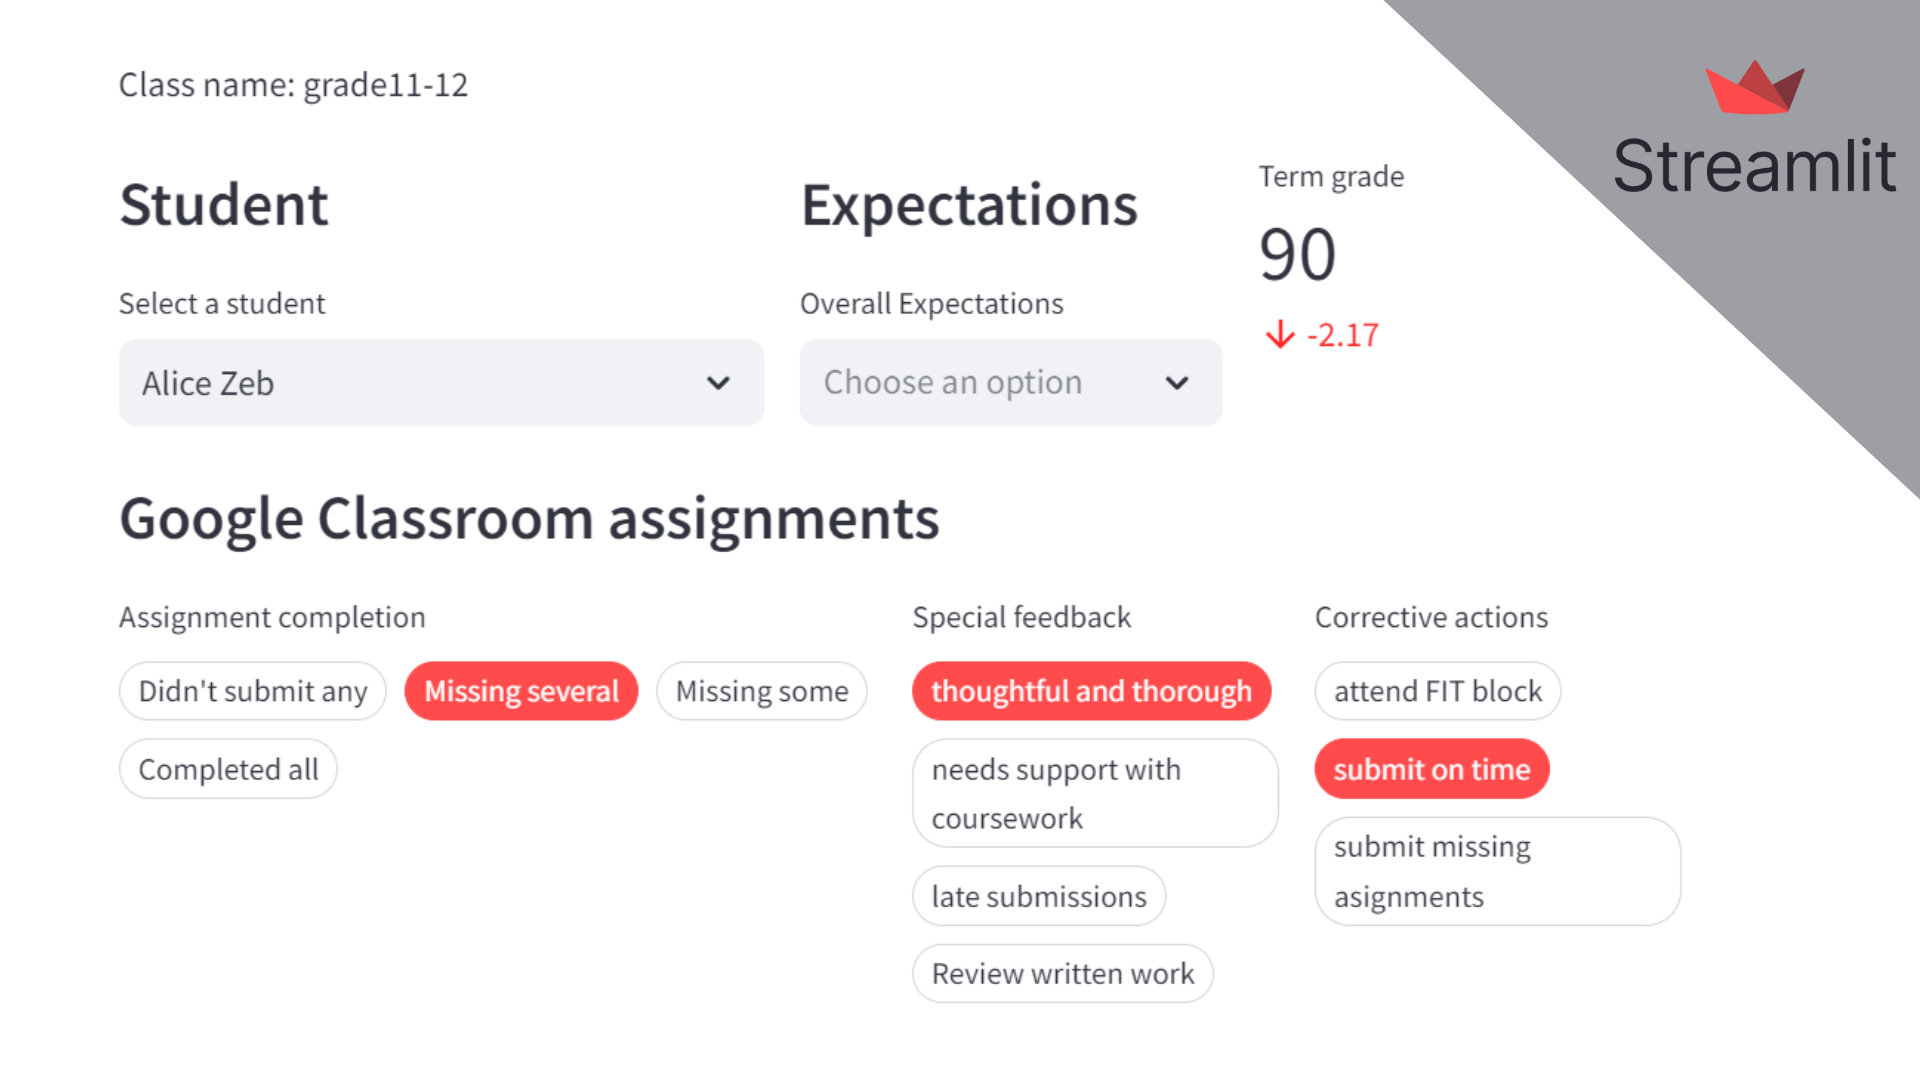Toggle the 'late submissions' feedback option

(1036, 895)
